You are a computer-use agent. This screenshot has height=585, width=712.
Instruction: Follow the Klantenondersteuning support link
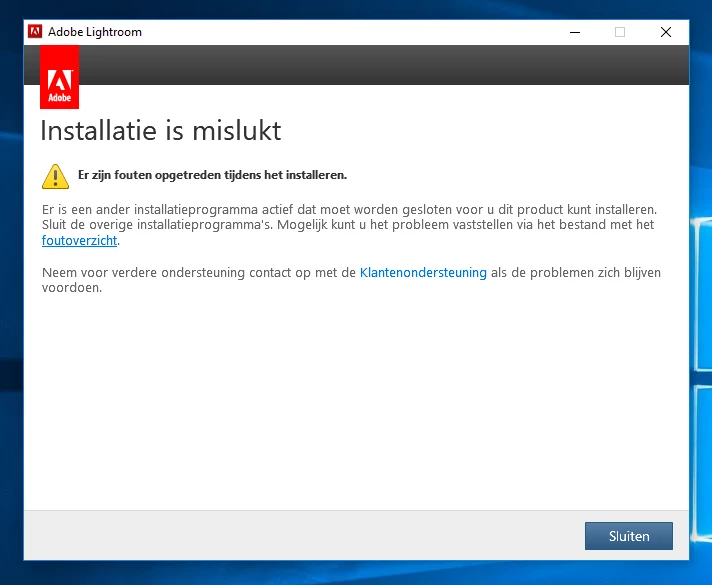pyautogui.click(x=423, y=273)
